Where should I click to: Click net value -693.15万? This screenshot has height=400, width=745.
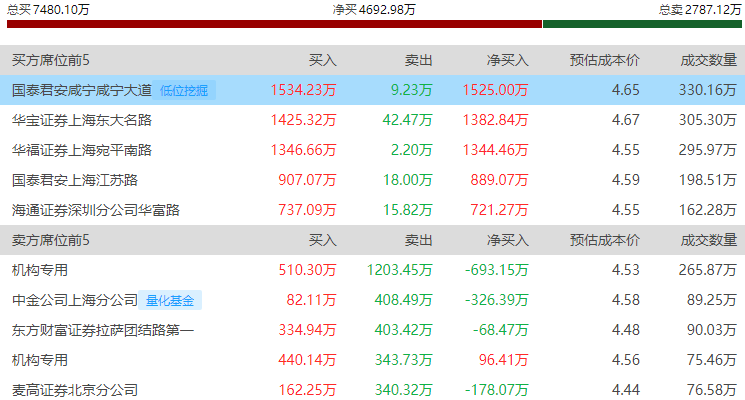coord(497,270)
